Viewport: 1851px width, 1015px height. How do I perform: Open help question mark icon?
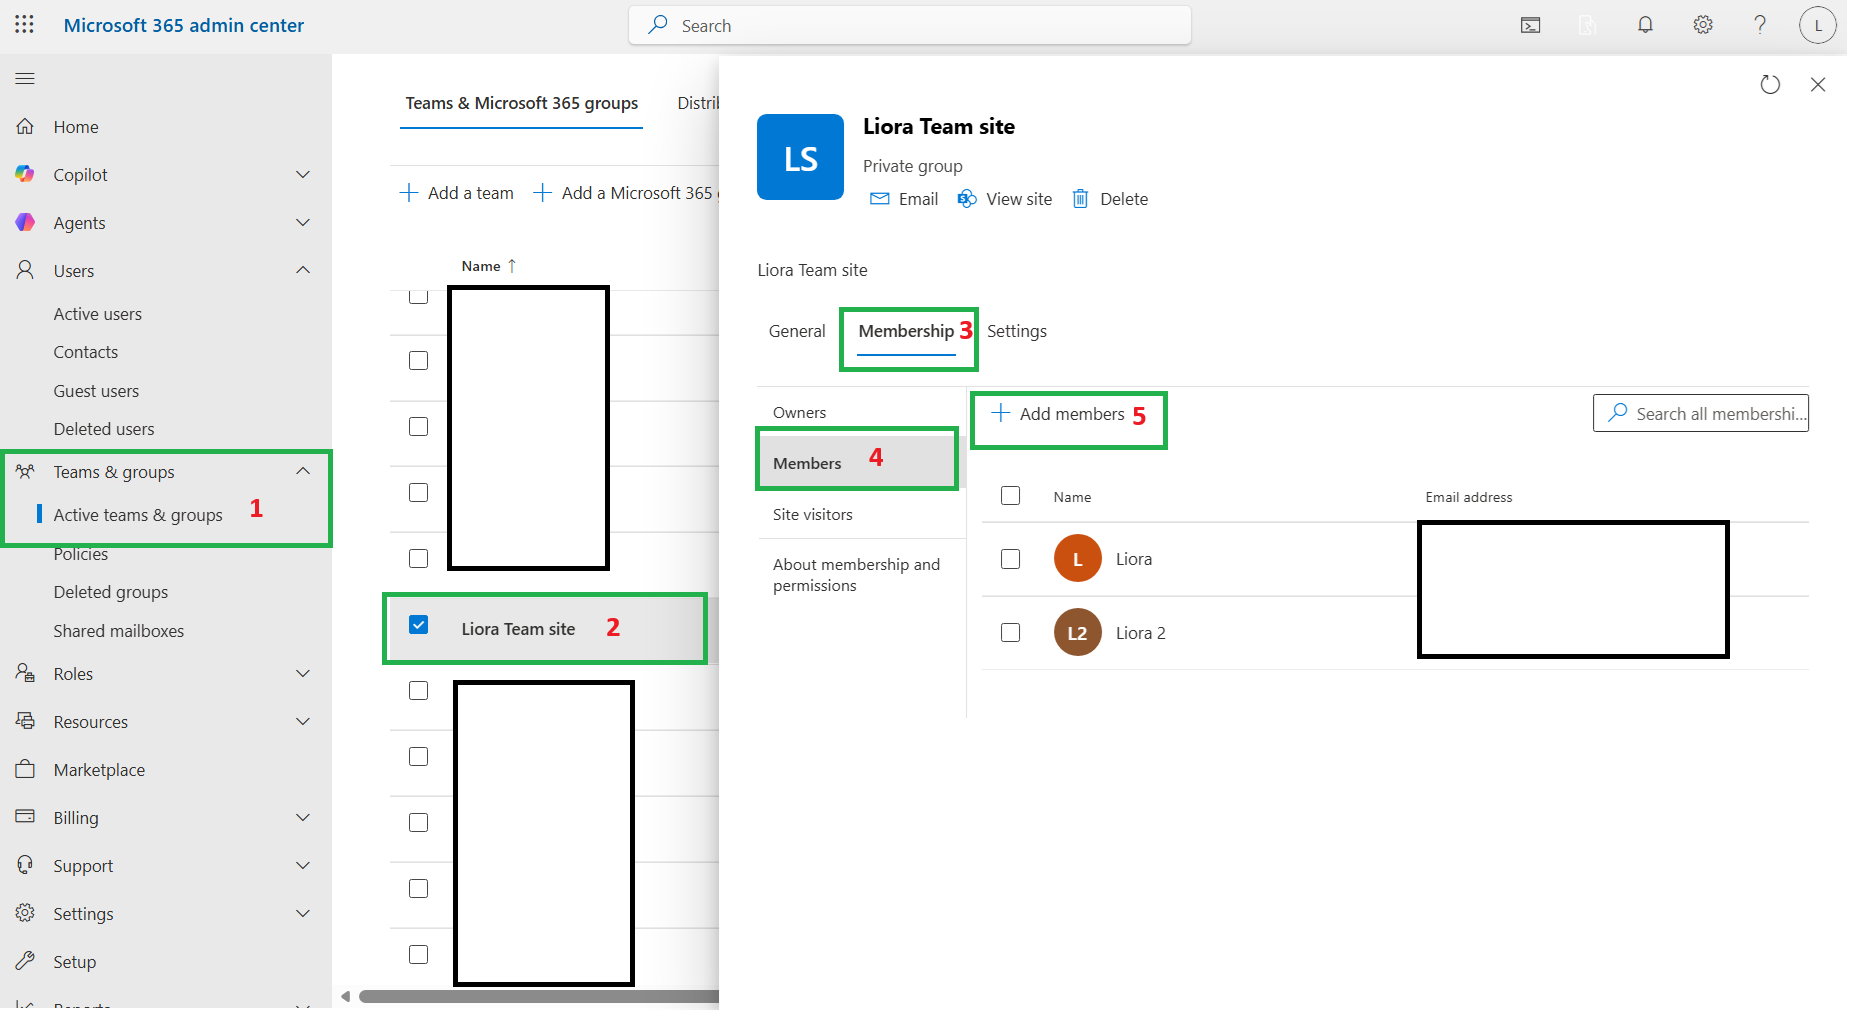pyautogui.click(x=1760, y=25)
